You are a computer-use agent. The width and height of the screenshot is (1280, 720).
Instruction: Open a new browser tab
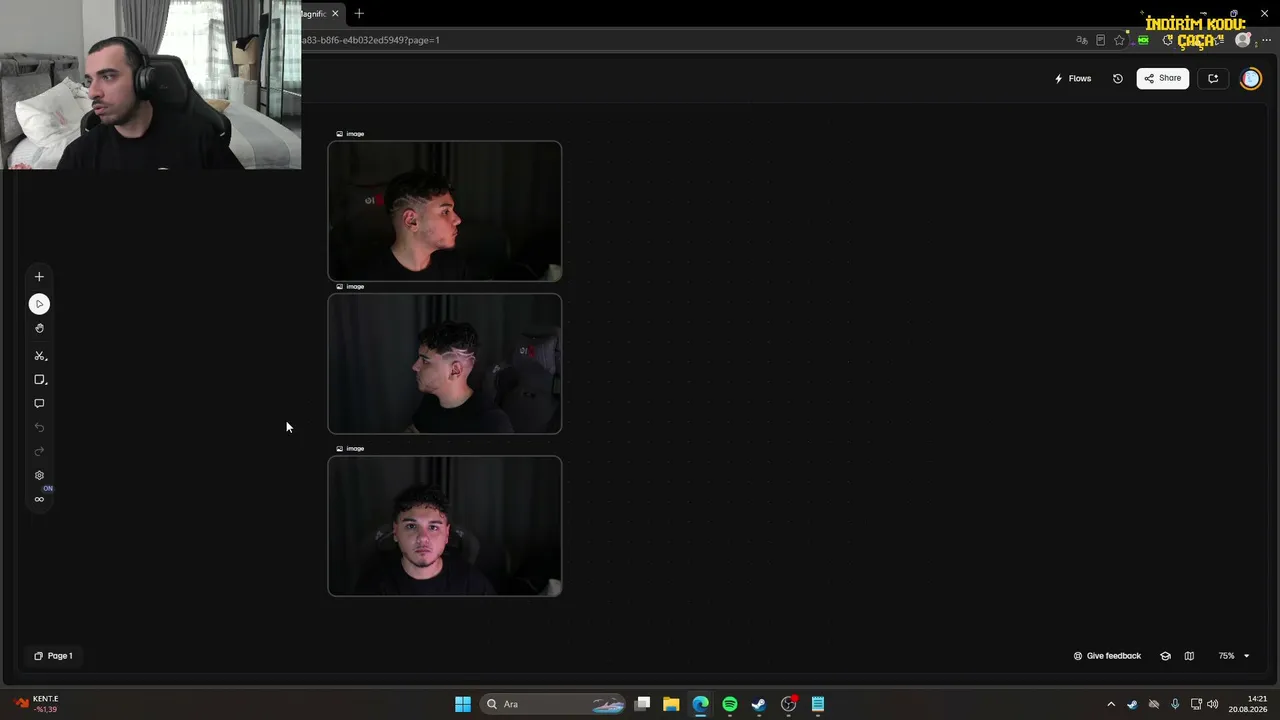[359, 14]
